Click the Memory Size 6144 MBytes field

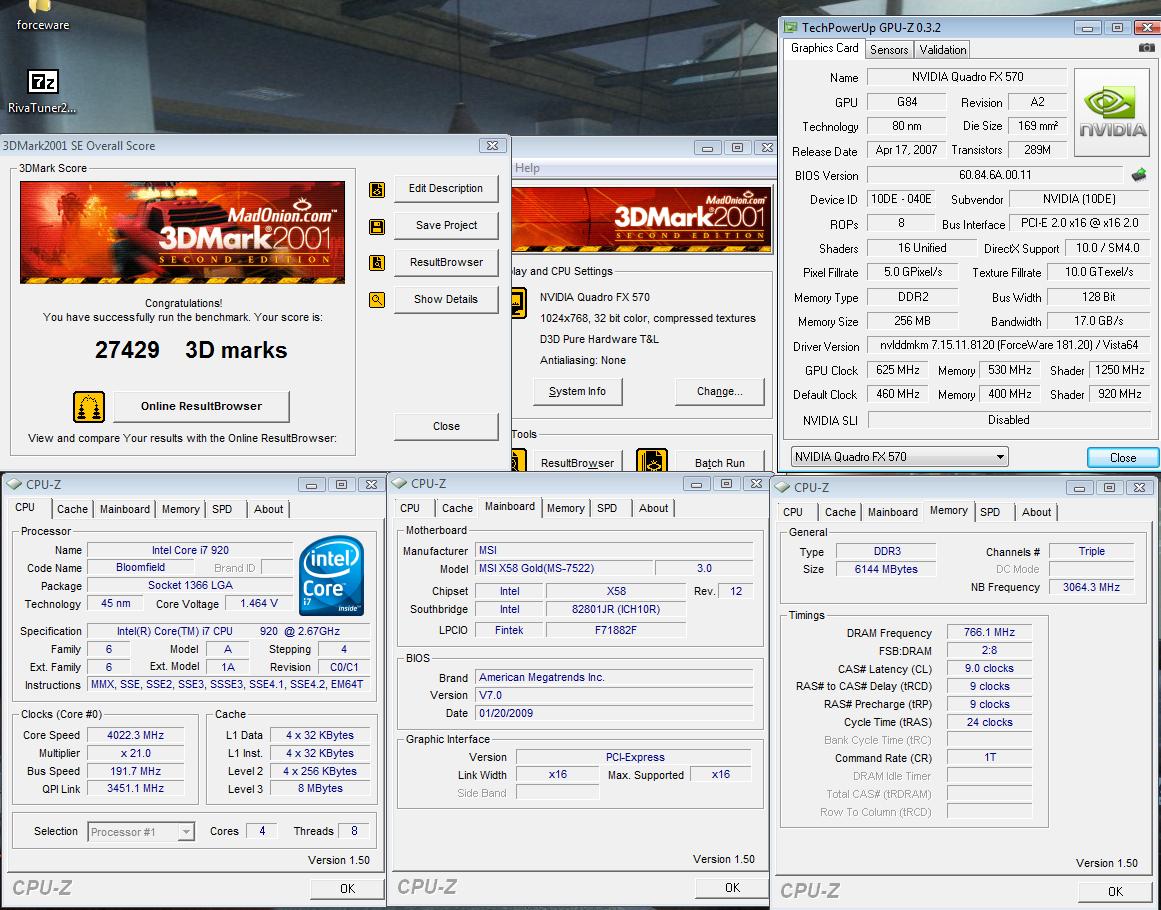pos(886,569)
